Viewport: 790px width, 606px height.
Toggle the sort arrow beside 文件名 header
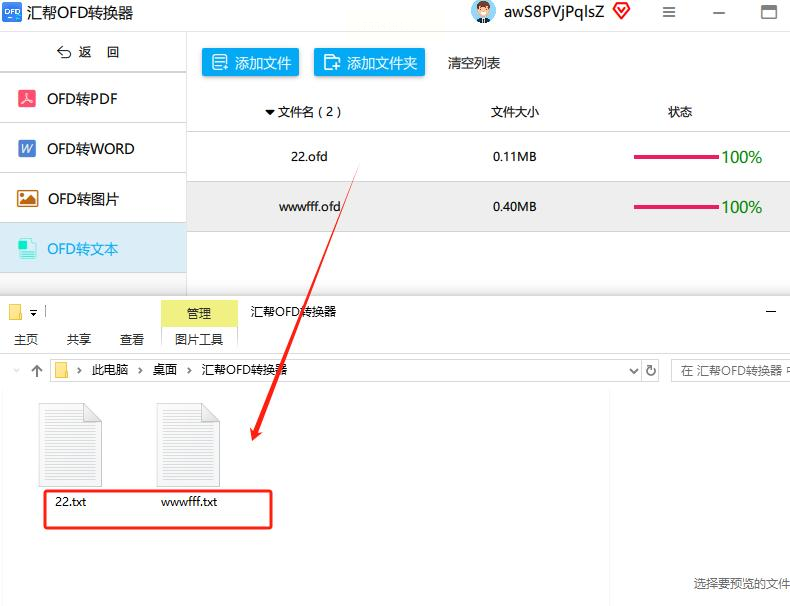pyautogui.click(x=270, y=112)
